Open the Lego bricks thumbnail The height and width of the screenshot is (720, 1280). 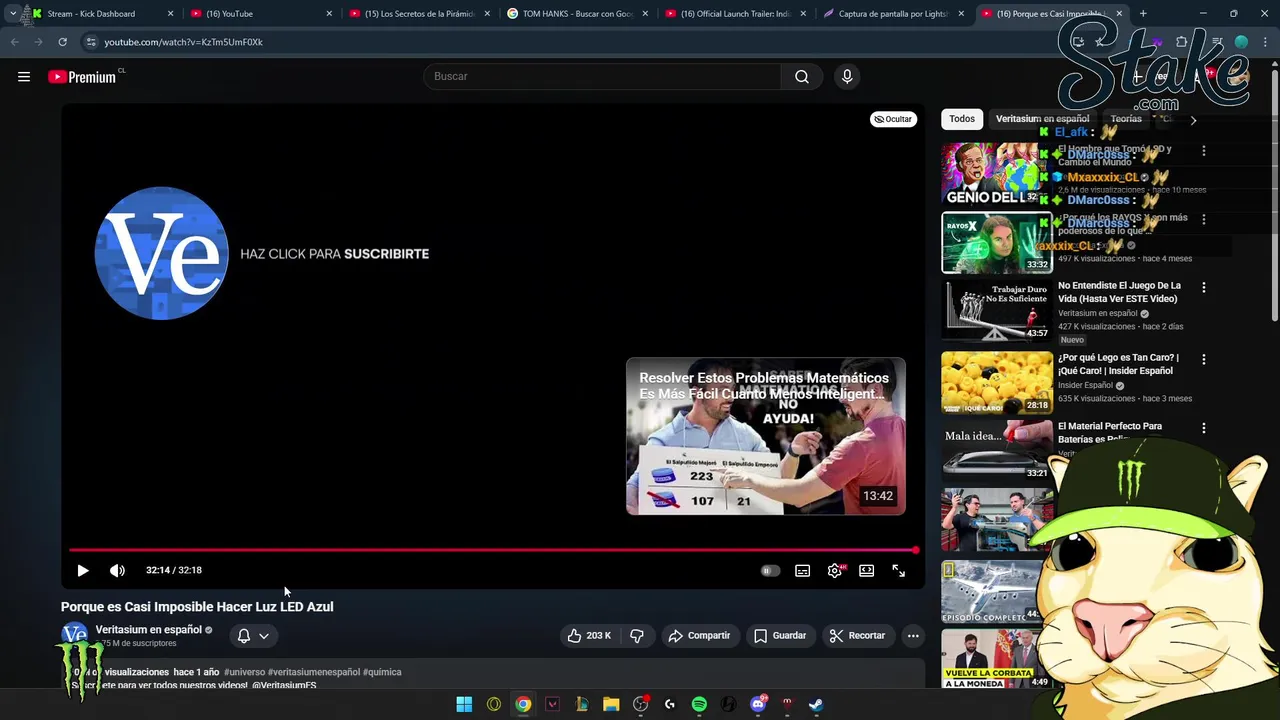997,382
